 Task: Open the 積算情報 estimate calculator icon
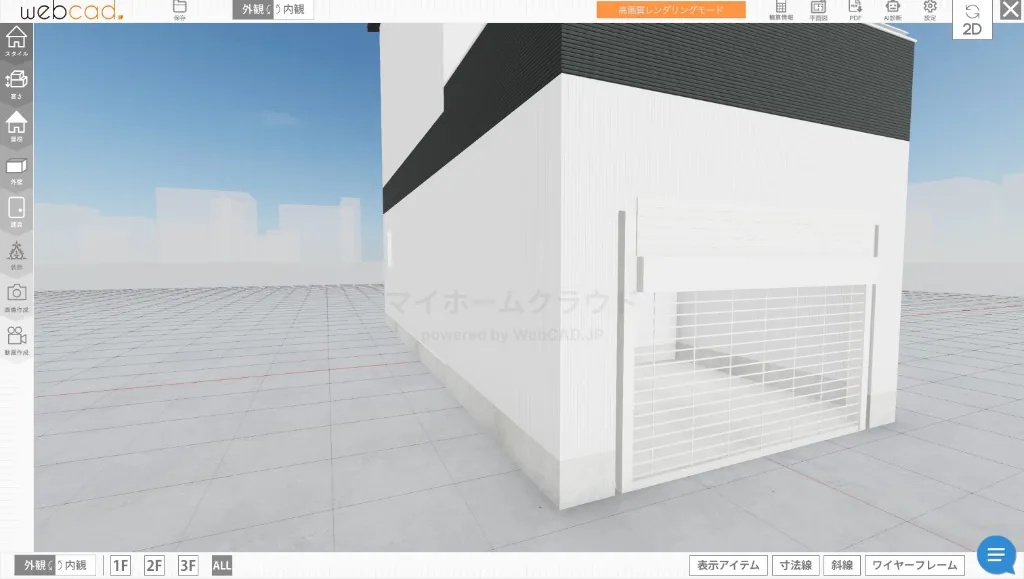click(781, 10)
